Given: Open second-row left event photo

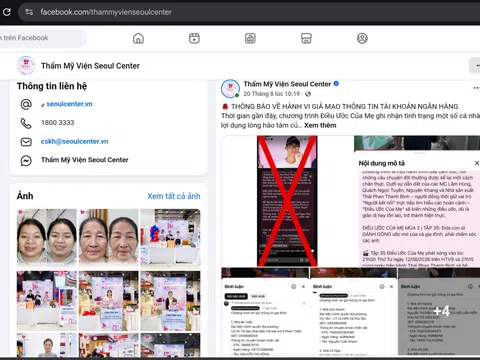Looking at the screenshot, I should click(x=47, y=301).
